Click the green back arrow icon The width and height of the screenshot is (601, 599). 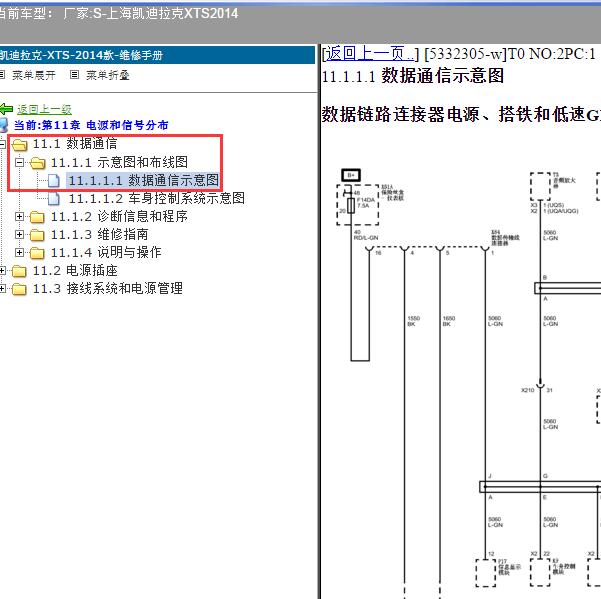(6, 109)
